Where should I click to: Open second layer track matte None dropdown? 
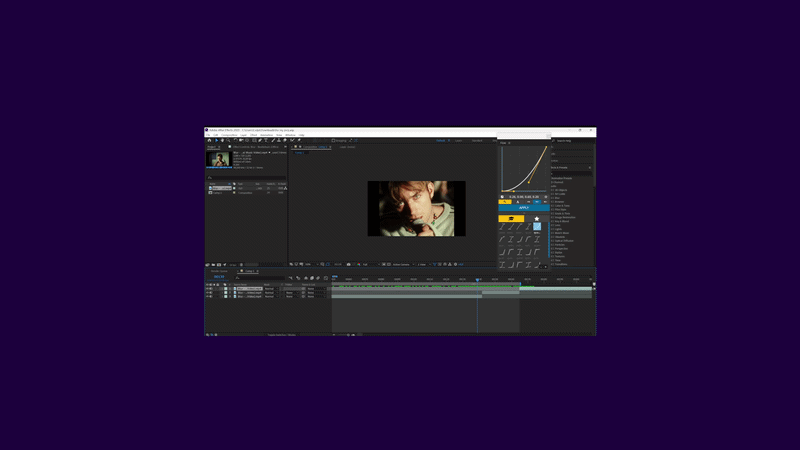(x=292, y=293)
